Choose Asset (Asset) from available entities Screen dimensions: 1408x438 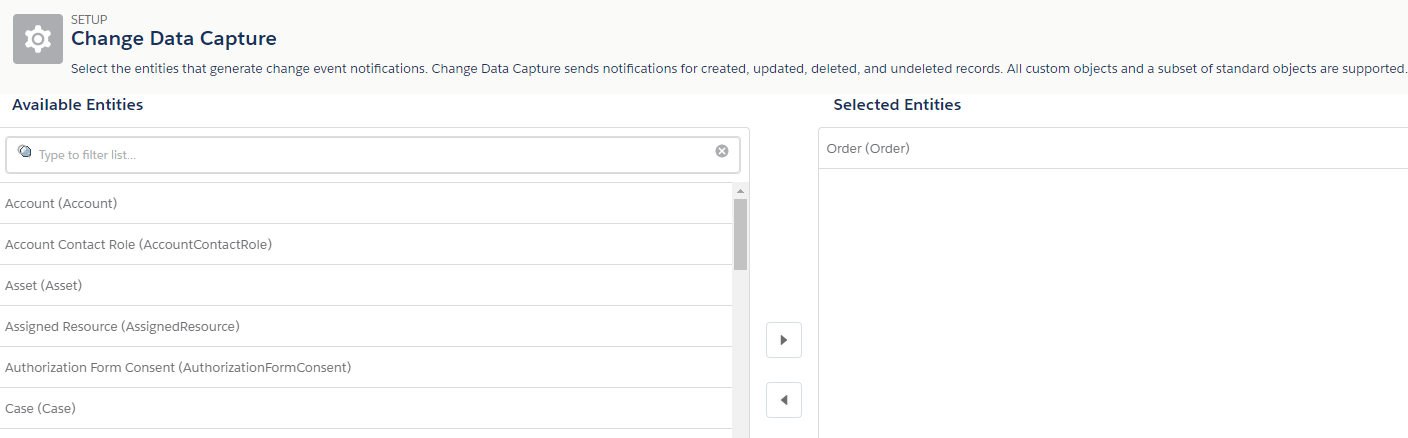43,285
